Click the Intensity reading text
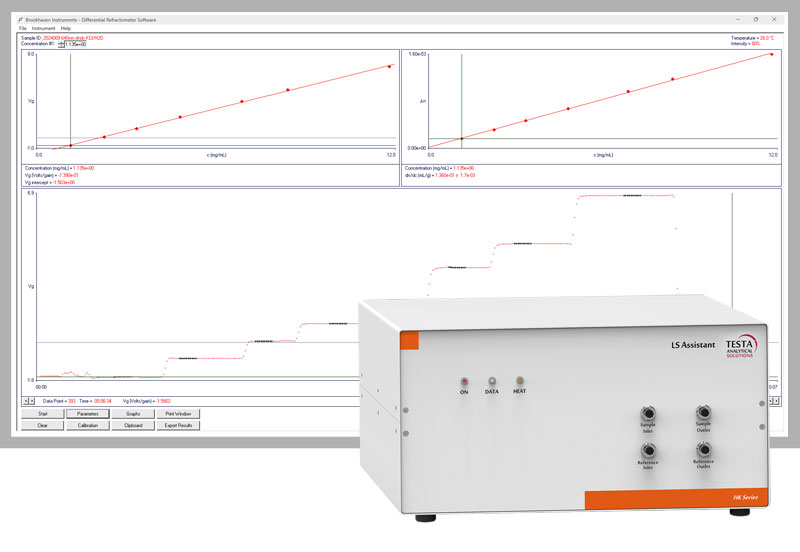Image resolution: width=800 pixels, height=552 pixels. (745, 44)
